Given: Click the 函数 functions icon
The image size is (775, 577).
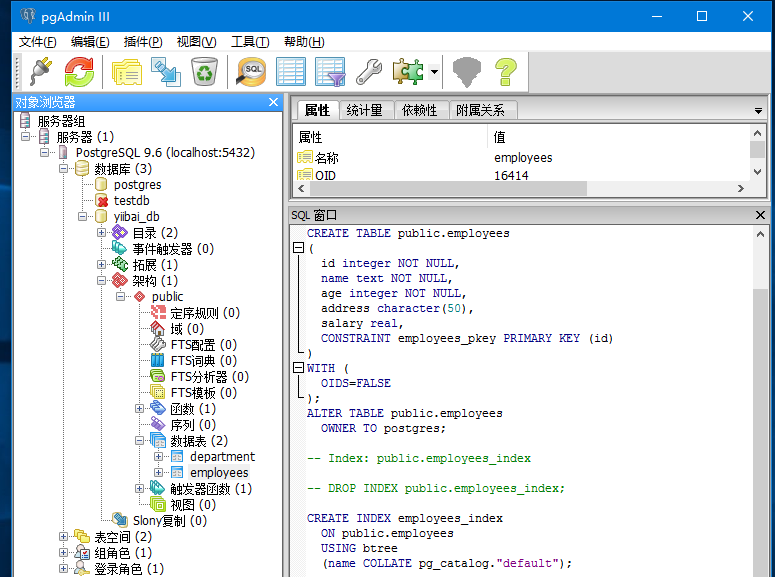Looking at the screenshot, I should (x=158, y=408).
